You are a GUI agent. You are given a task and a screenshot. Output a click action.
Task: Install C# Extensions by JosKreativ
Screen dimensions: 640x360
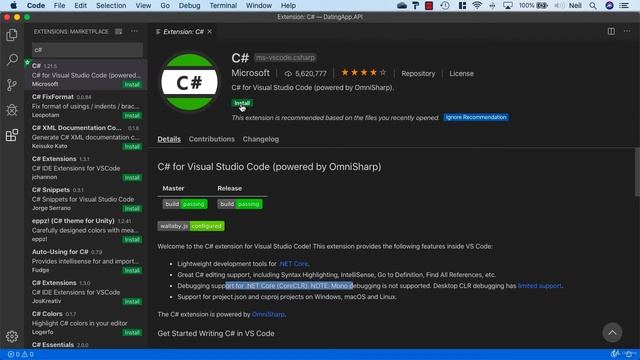click(132, 302)
